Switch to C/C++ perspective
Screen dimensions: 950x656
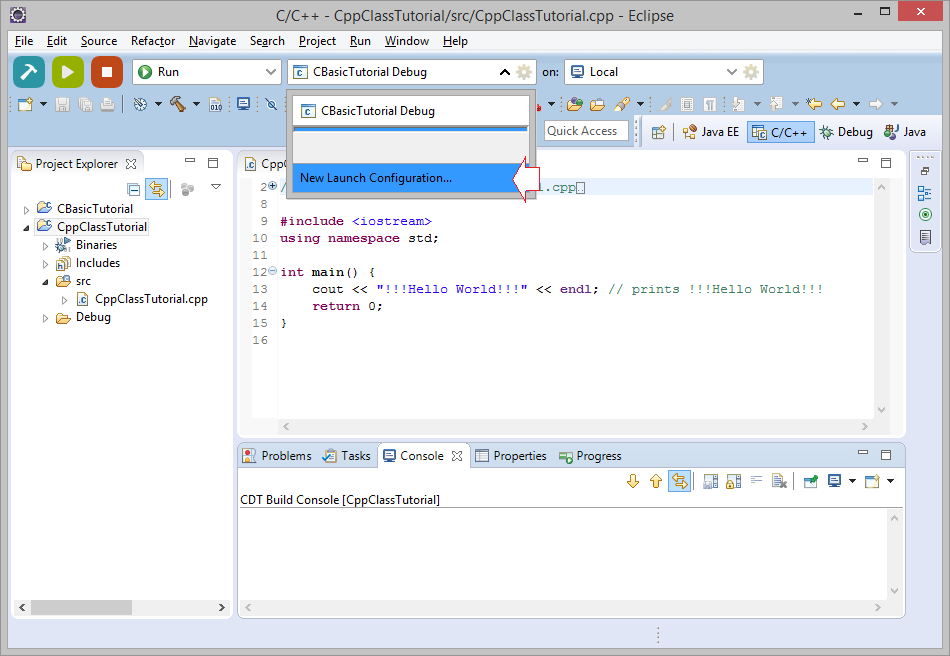[x=780, y=132]
